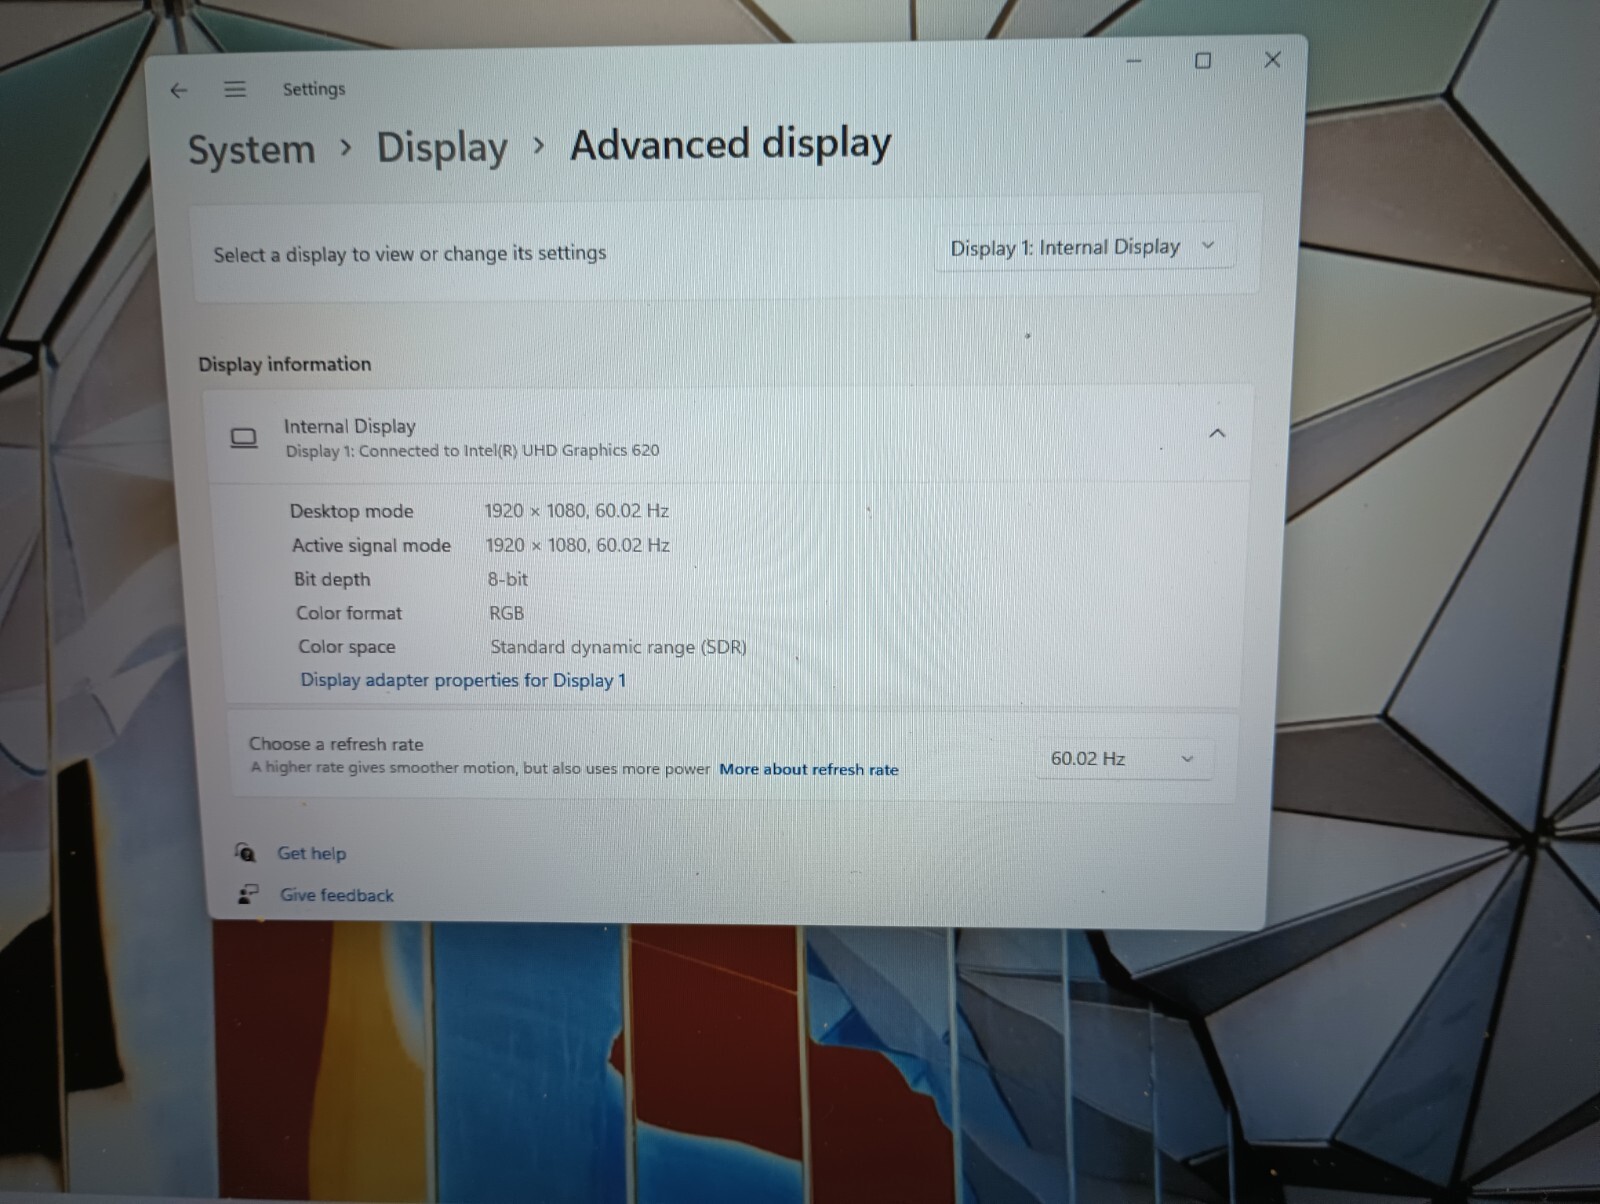The image size is (1600, 1204).
Task: Close the Settings window
Action: click(x=1272, y=60)
